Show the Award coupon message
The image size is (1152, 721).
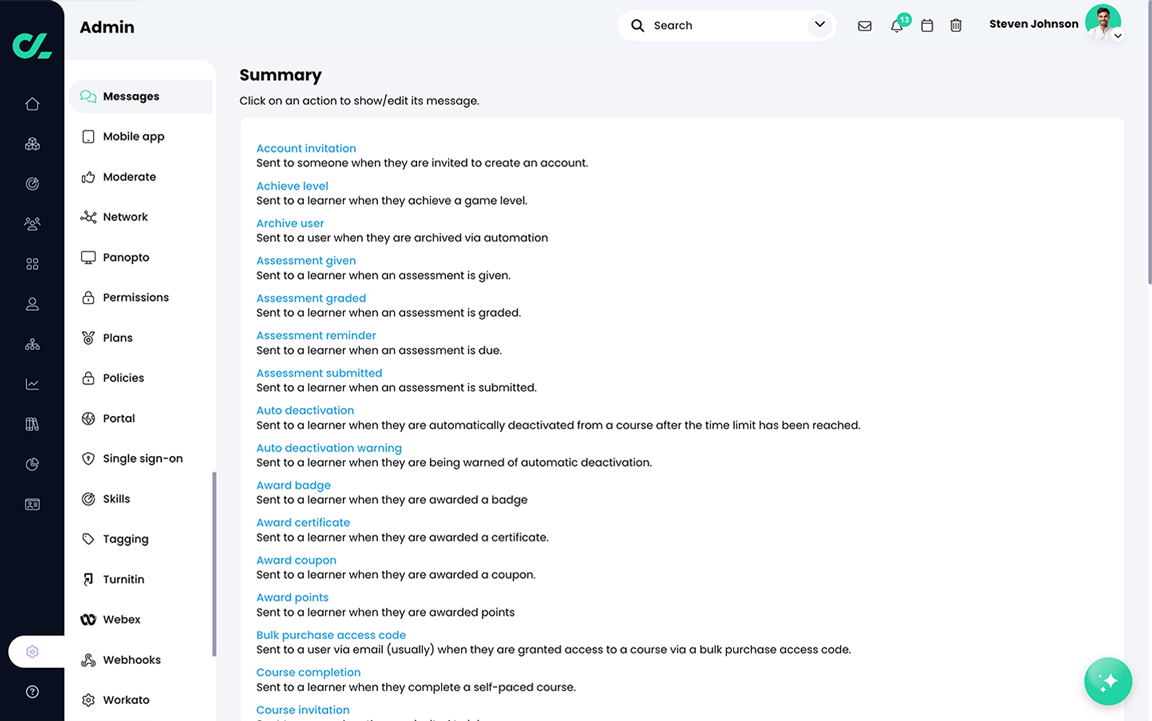296,561
